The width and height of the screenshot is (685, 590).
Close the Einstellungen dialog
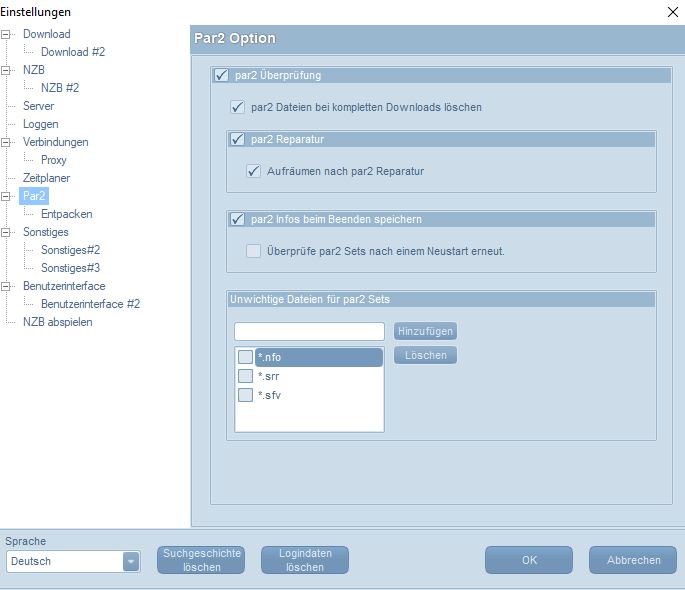point(673,12)
